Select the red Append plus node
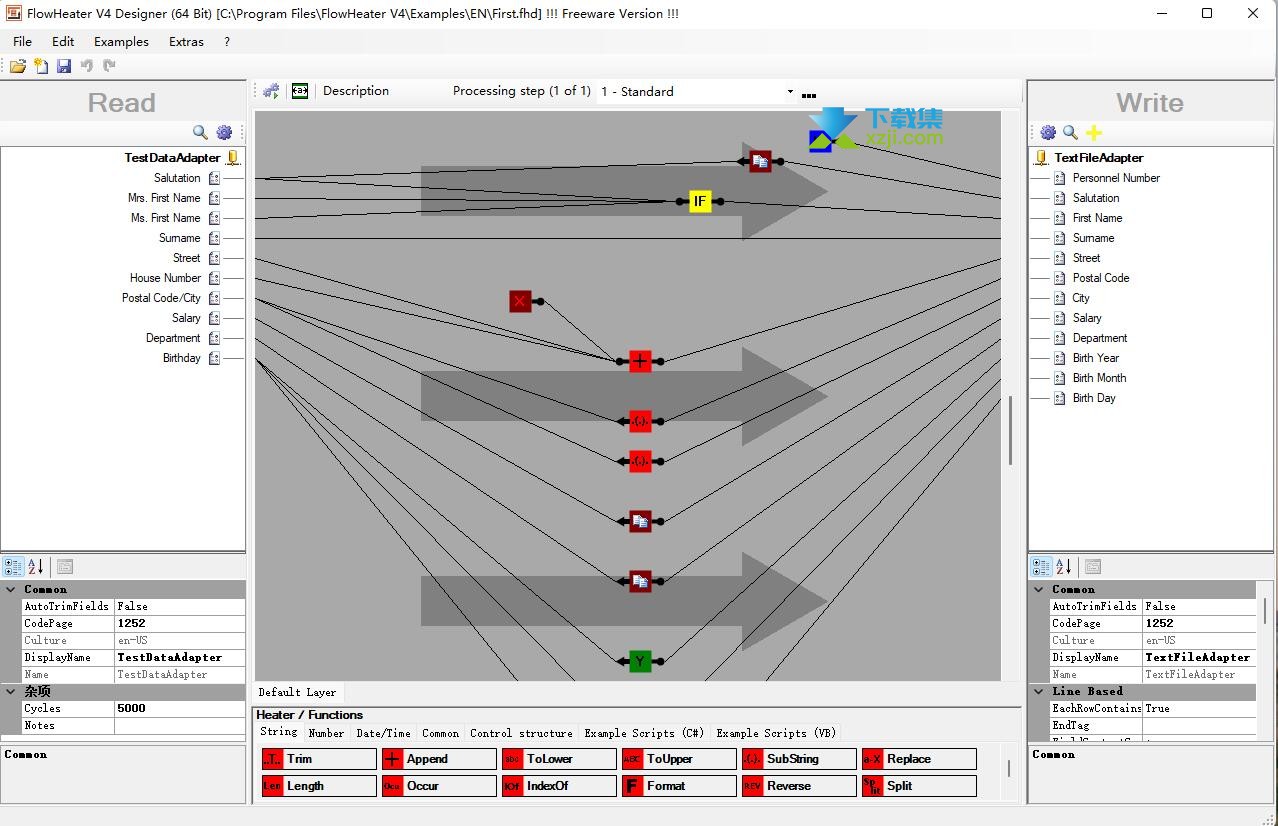This screenshot has height=826, width=1278. pyautogui.click(x=640, y=361)
